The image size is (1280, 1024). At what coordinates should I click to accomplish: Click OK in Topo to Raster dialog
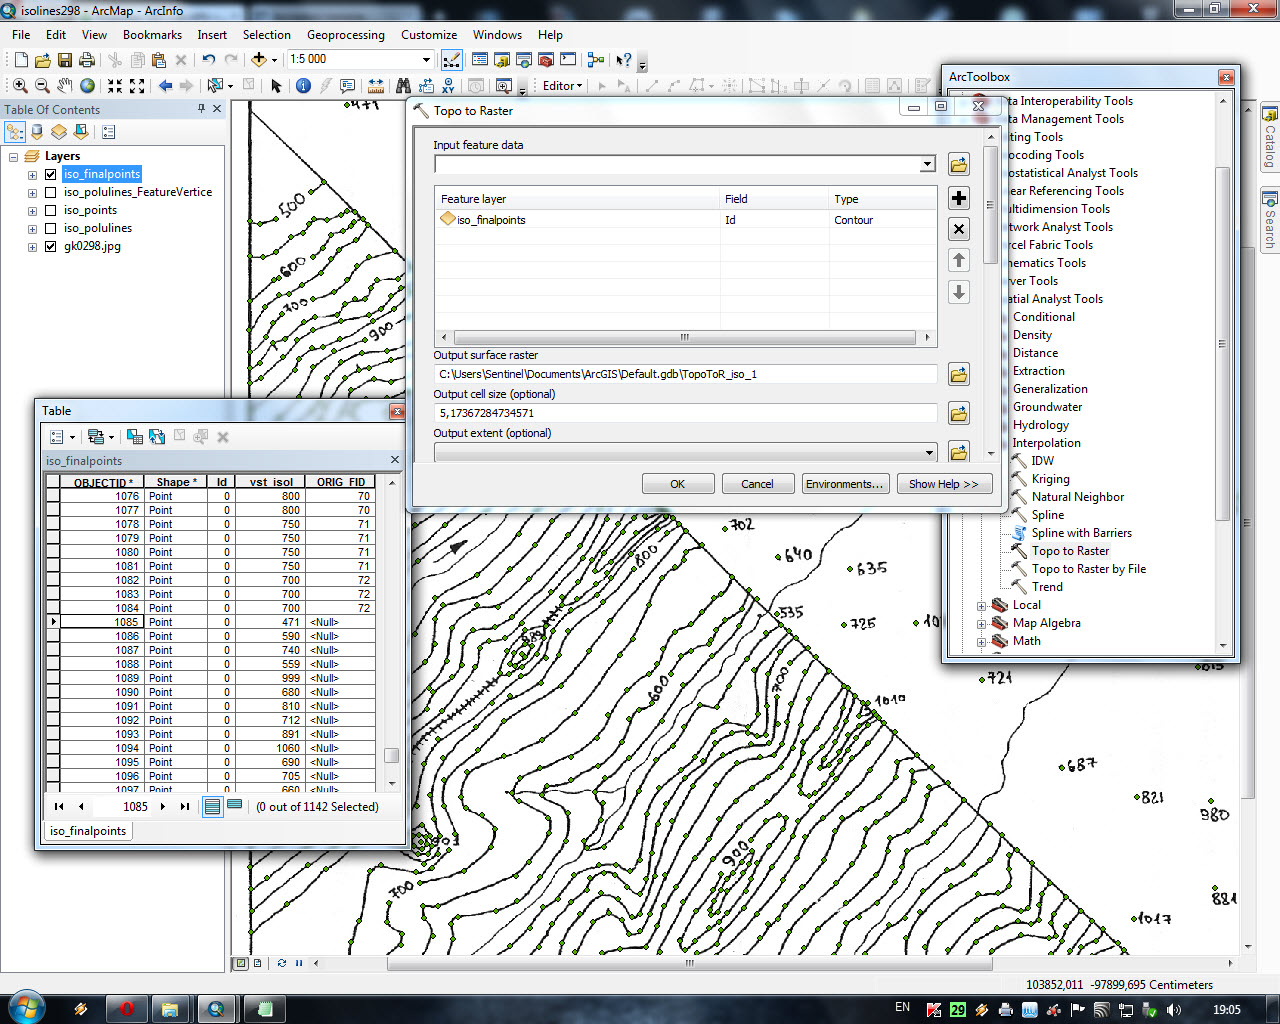pos(677,484)
